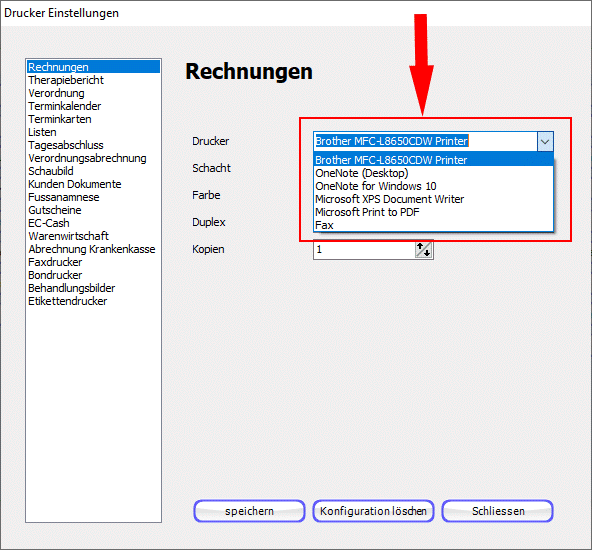This screenshot has width=592, height=550.
Task: Click the speichern button
Action: tap(249, 511)
